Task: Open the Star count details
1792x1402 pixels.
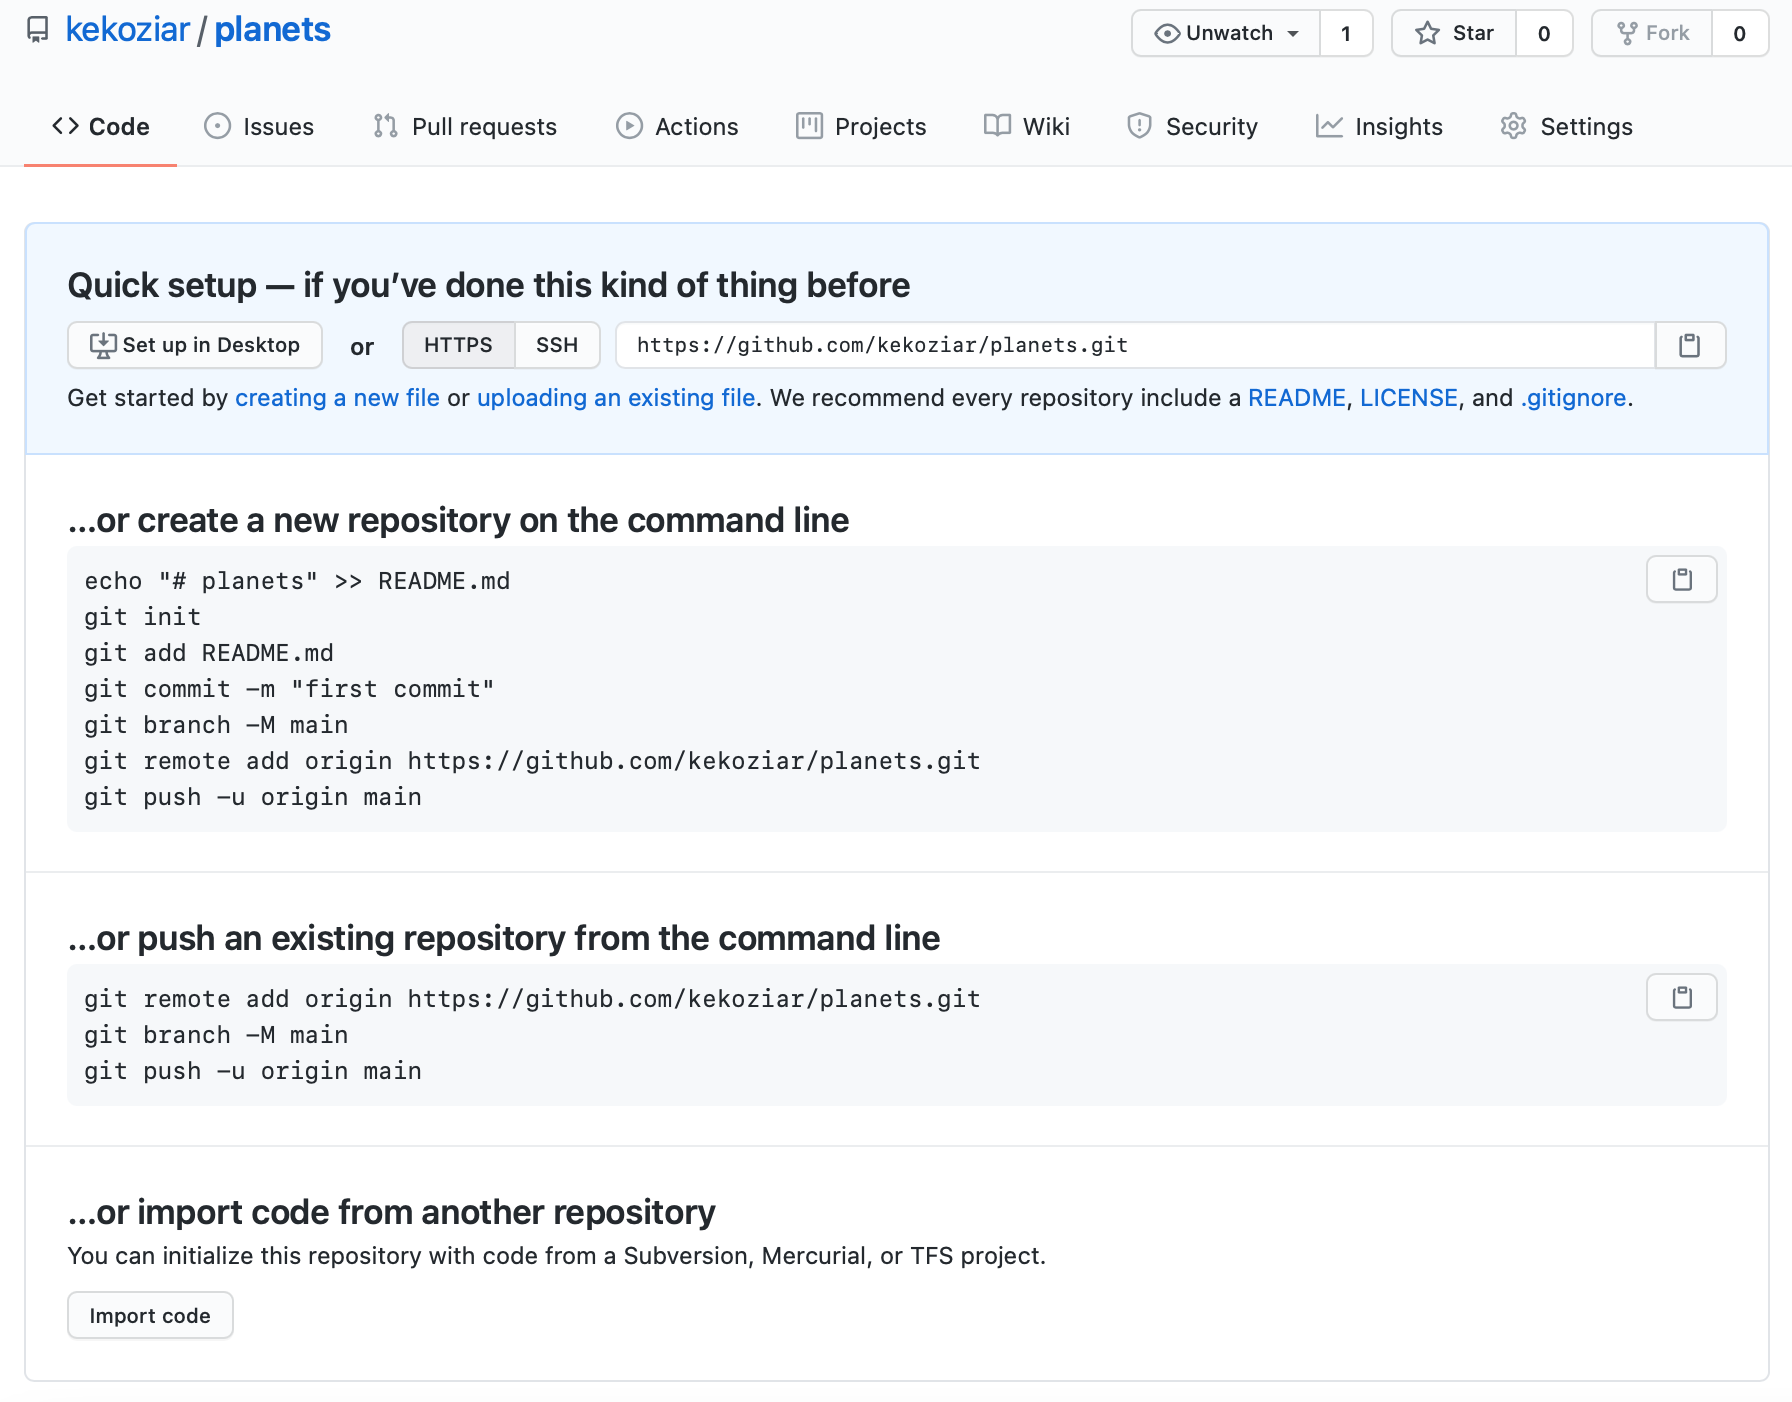Action: [1544, 33]
